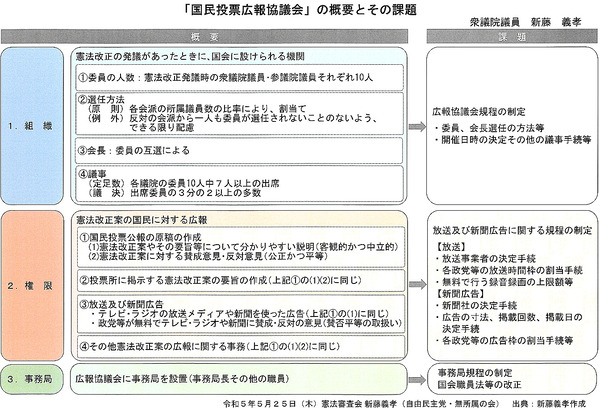
Task: Click the footer date '令和5年5月25日(木)憲法審査会'
Action: coord(293,403)
